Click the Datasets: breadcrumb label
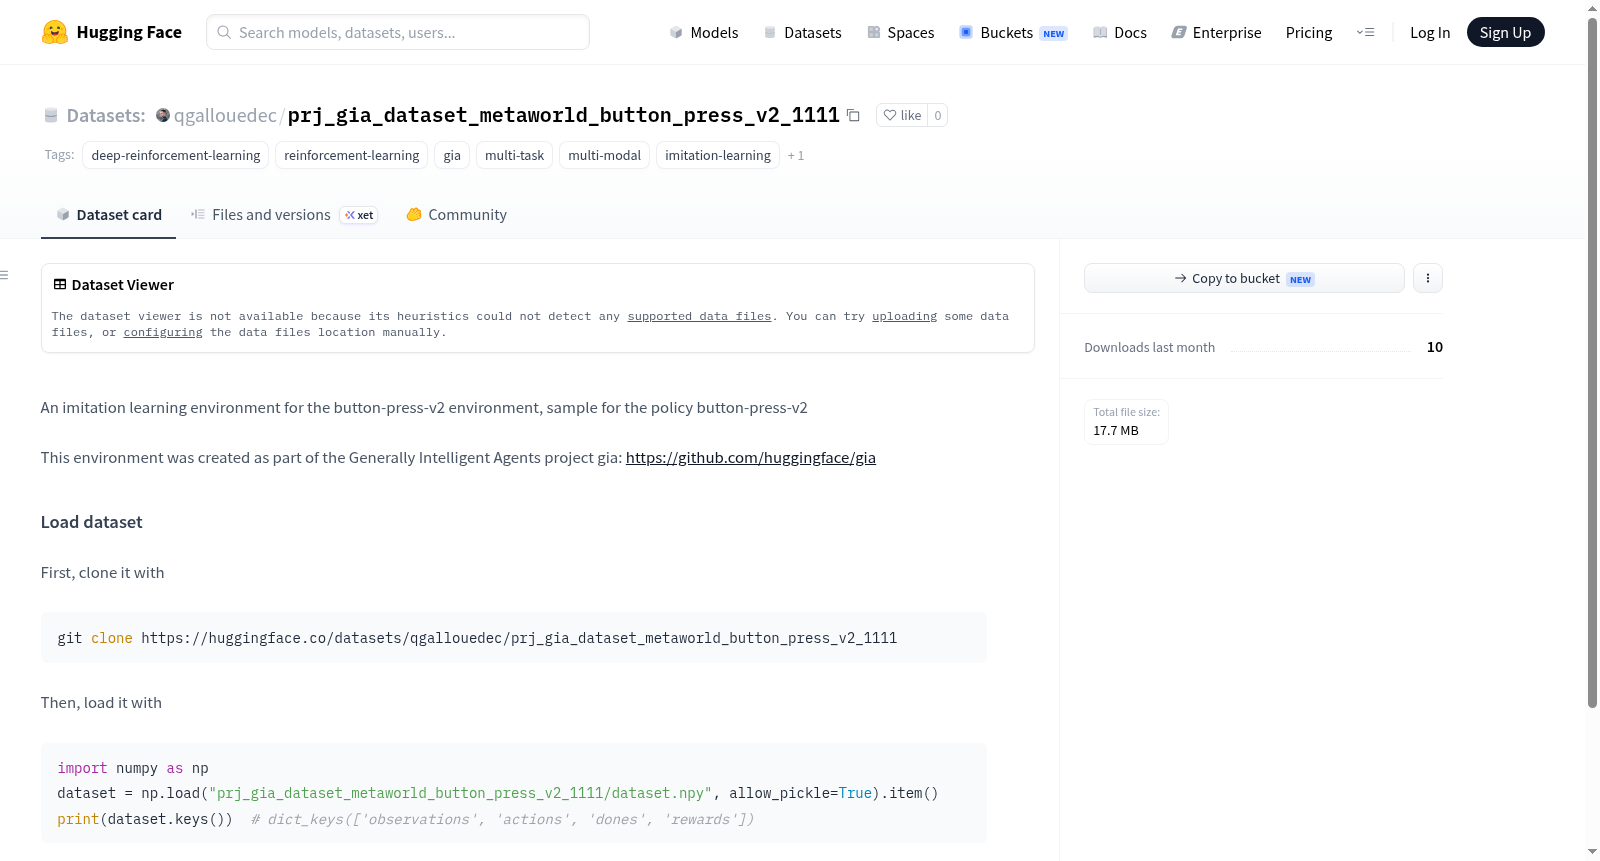The width and height of the screenshot is (1600, 861). pos(106,115)
